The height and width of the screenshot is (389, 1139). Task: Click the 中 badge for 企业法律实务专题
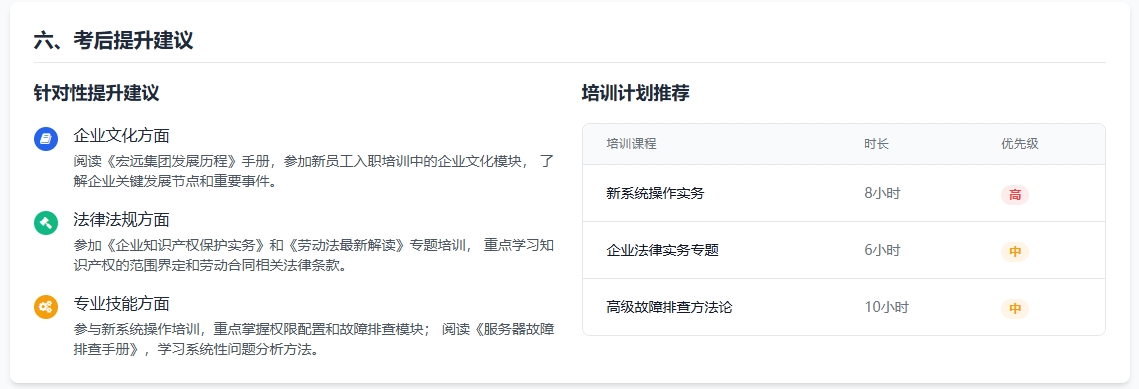1015,252
